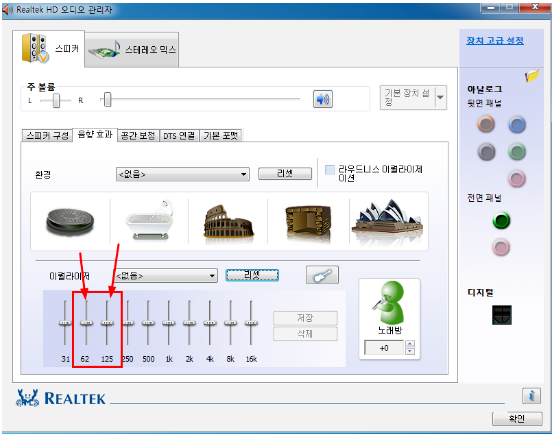
Task: Click the 8k equalizer slider
Action: pyautogui.click(x=231, y=323)
